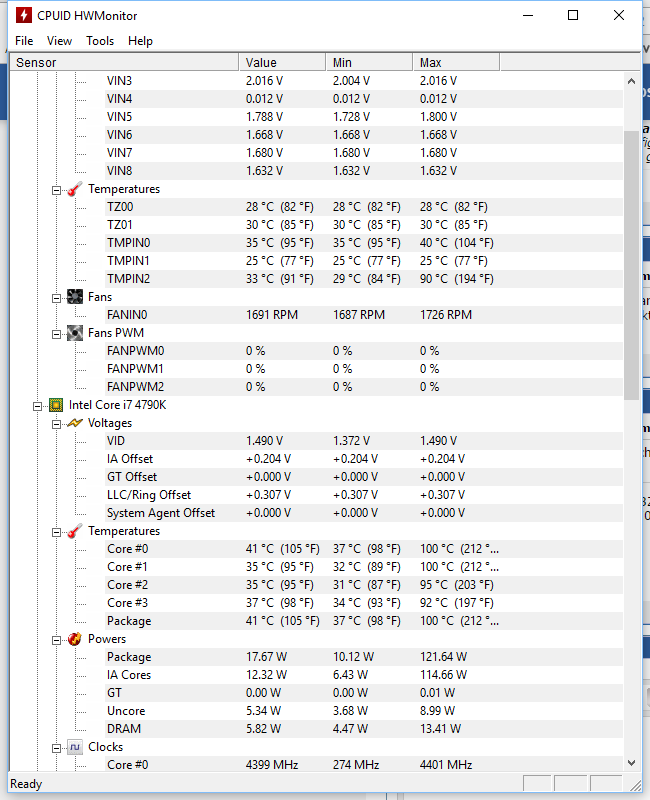This screenshot has height=800, width=650.
Task: Click the 121.64 W max Package power value
Action: click(443, 657)
